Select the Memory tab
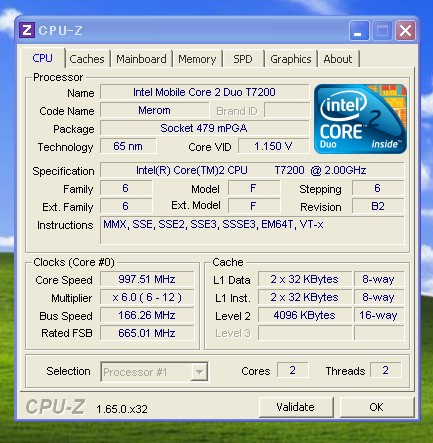Viewport: 433px width, 443px height. pyautogui.click(x=197, y=59)
